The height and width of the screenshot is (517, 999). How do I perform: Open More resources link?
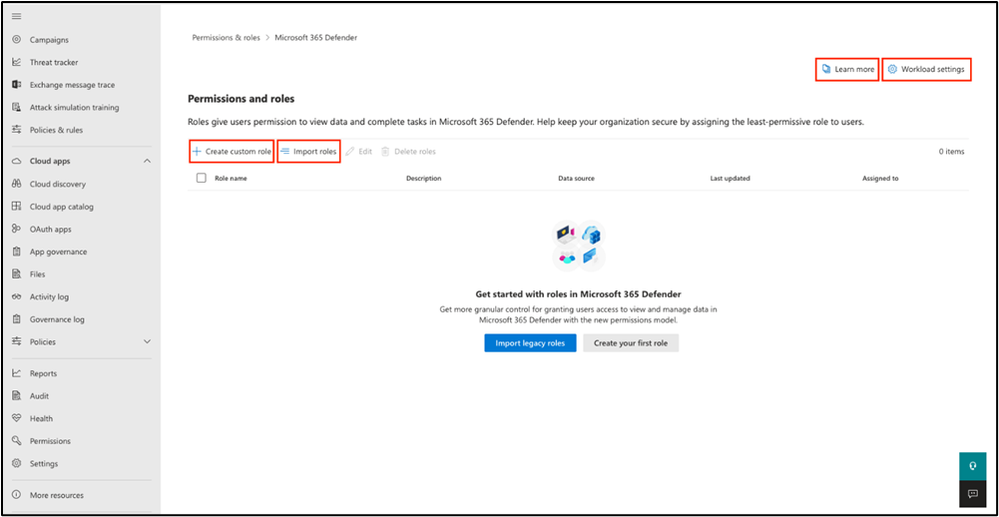tap(57, 495)
